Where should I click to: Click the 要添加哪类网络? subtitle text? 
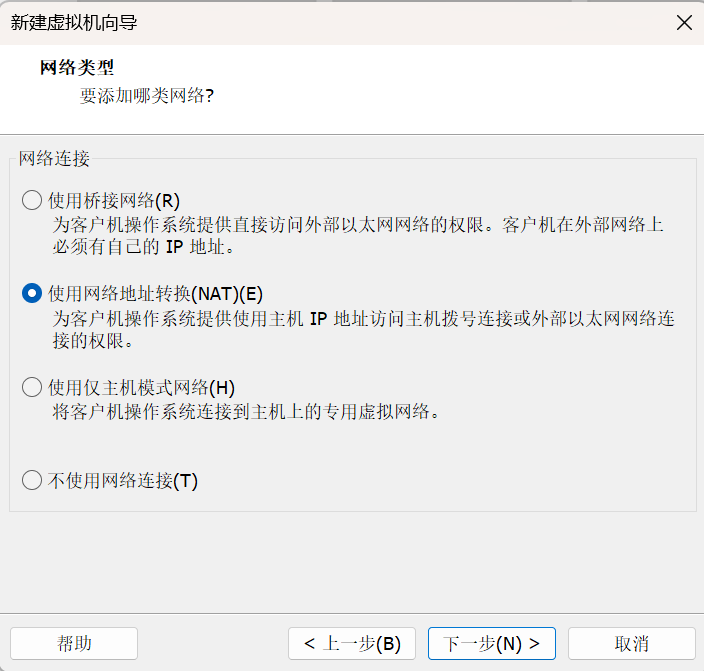pos(147,96)
